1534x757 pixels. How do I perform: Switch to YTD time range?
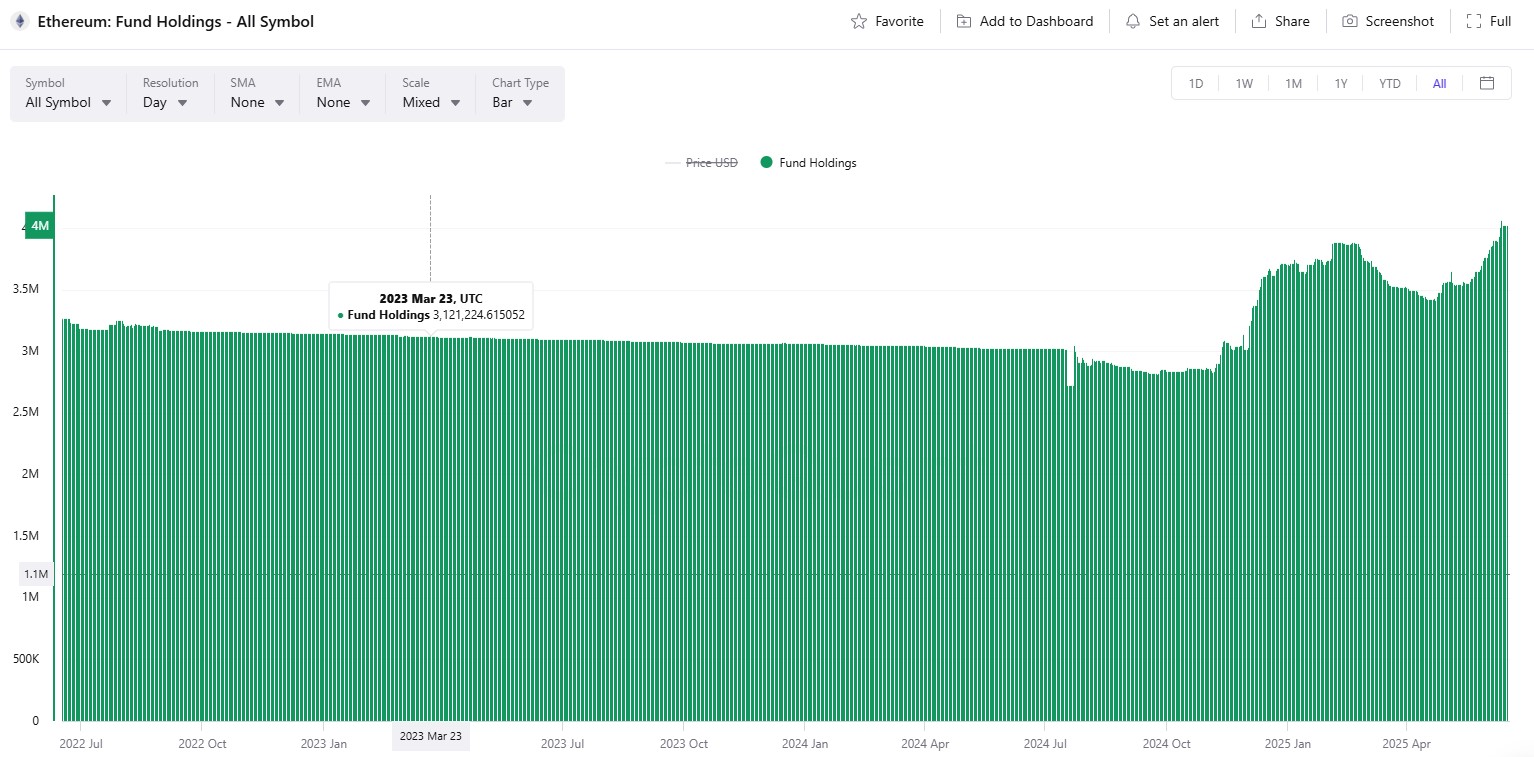(1389, 83)
